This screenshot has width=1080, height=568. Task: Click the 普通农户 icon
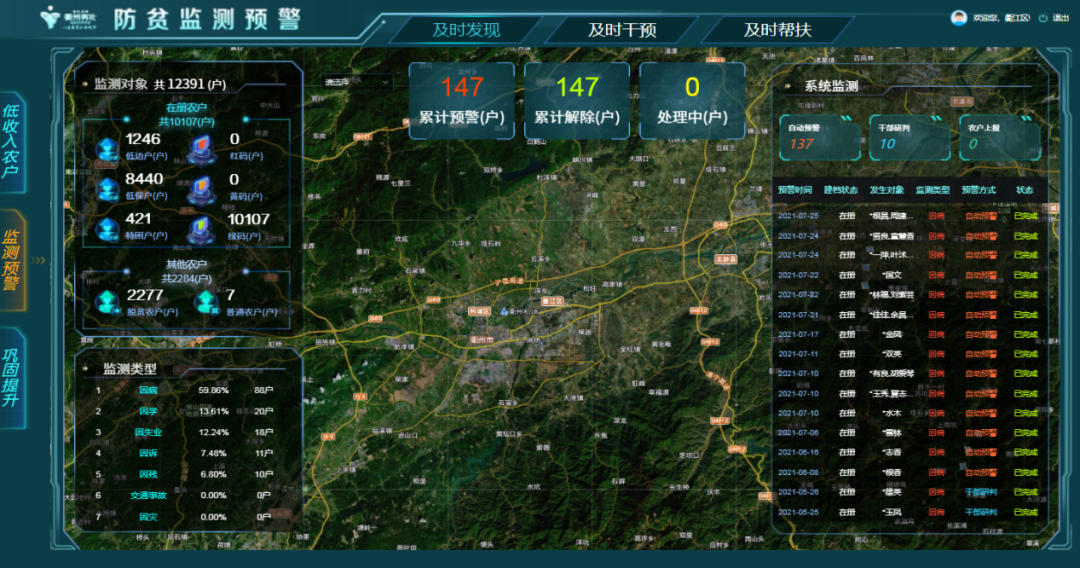pos(207,302)
